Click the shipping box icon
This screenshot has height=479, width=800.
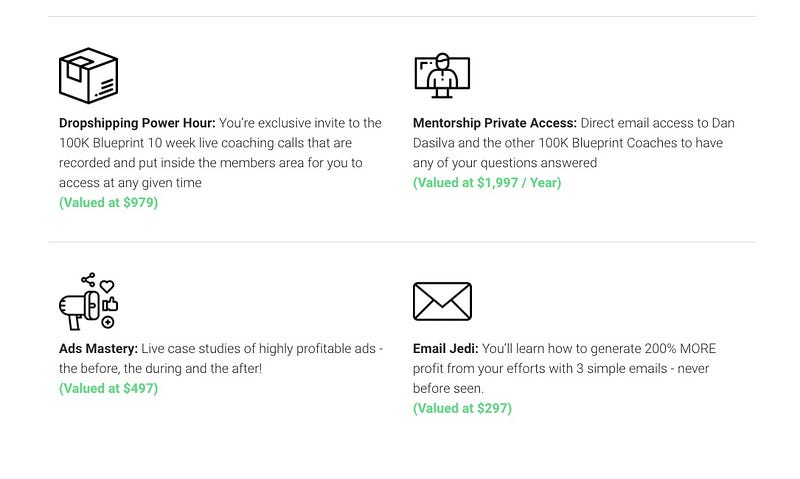(88, 76)
